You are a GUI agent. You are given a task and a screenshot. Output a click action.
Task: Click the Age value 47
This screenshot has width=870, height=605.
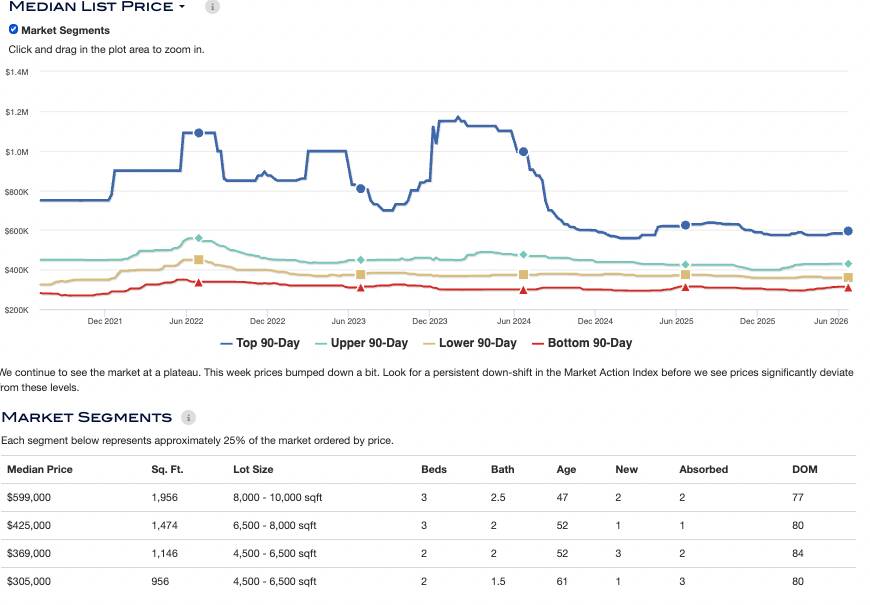(562, 497)
